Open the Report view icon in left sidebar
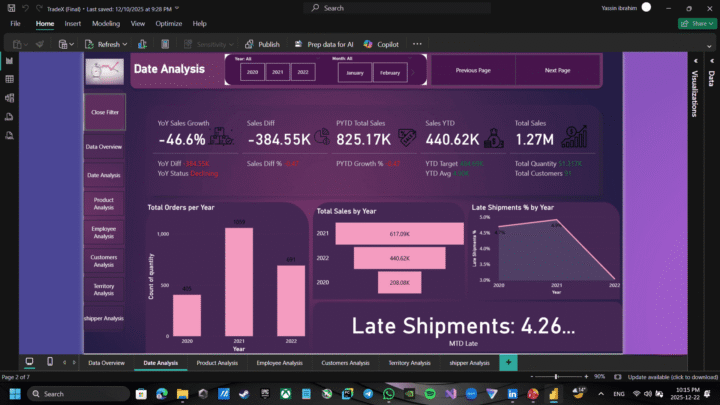This screenshot has width=720, height=405. (9, 61)
